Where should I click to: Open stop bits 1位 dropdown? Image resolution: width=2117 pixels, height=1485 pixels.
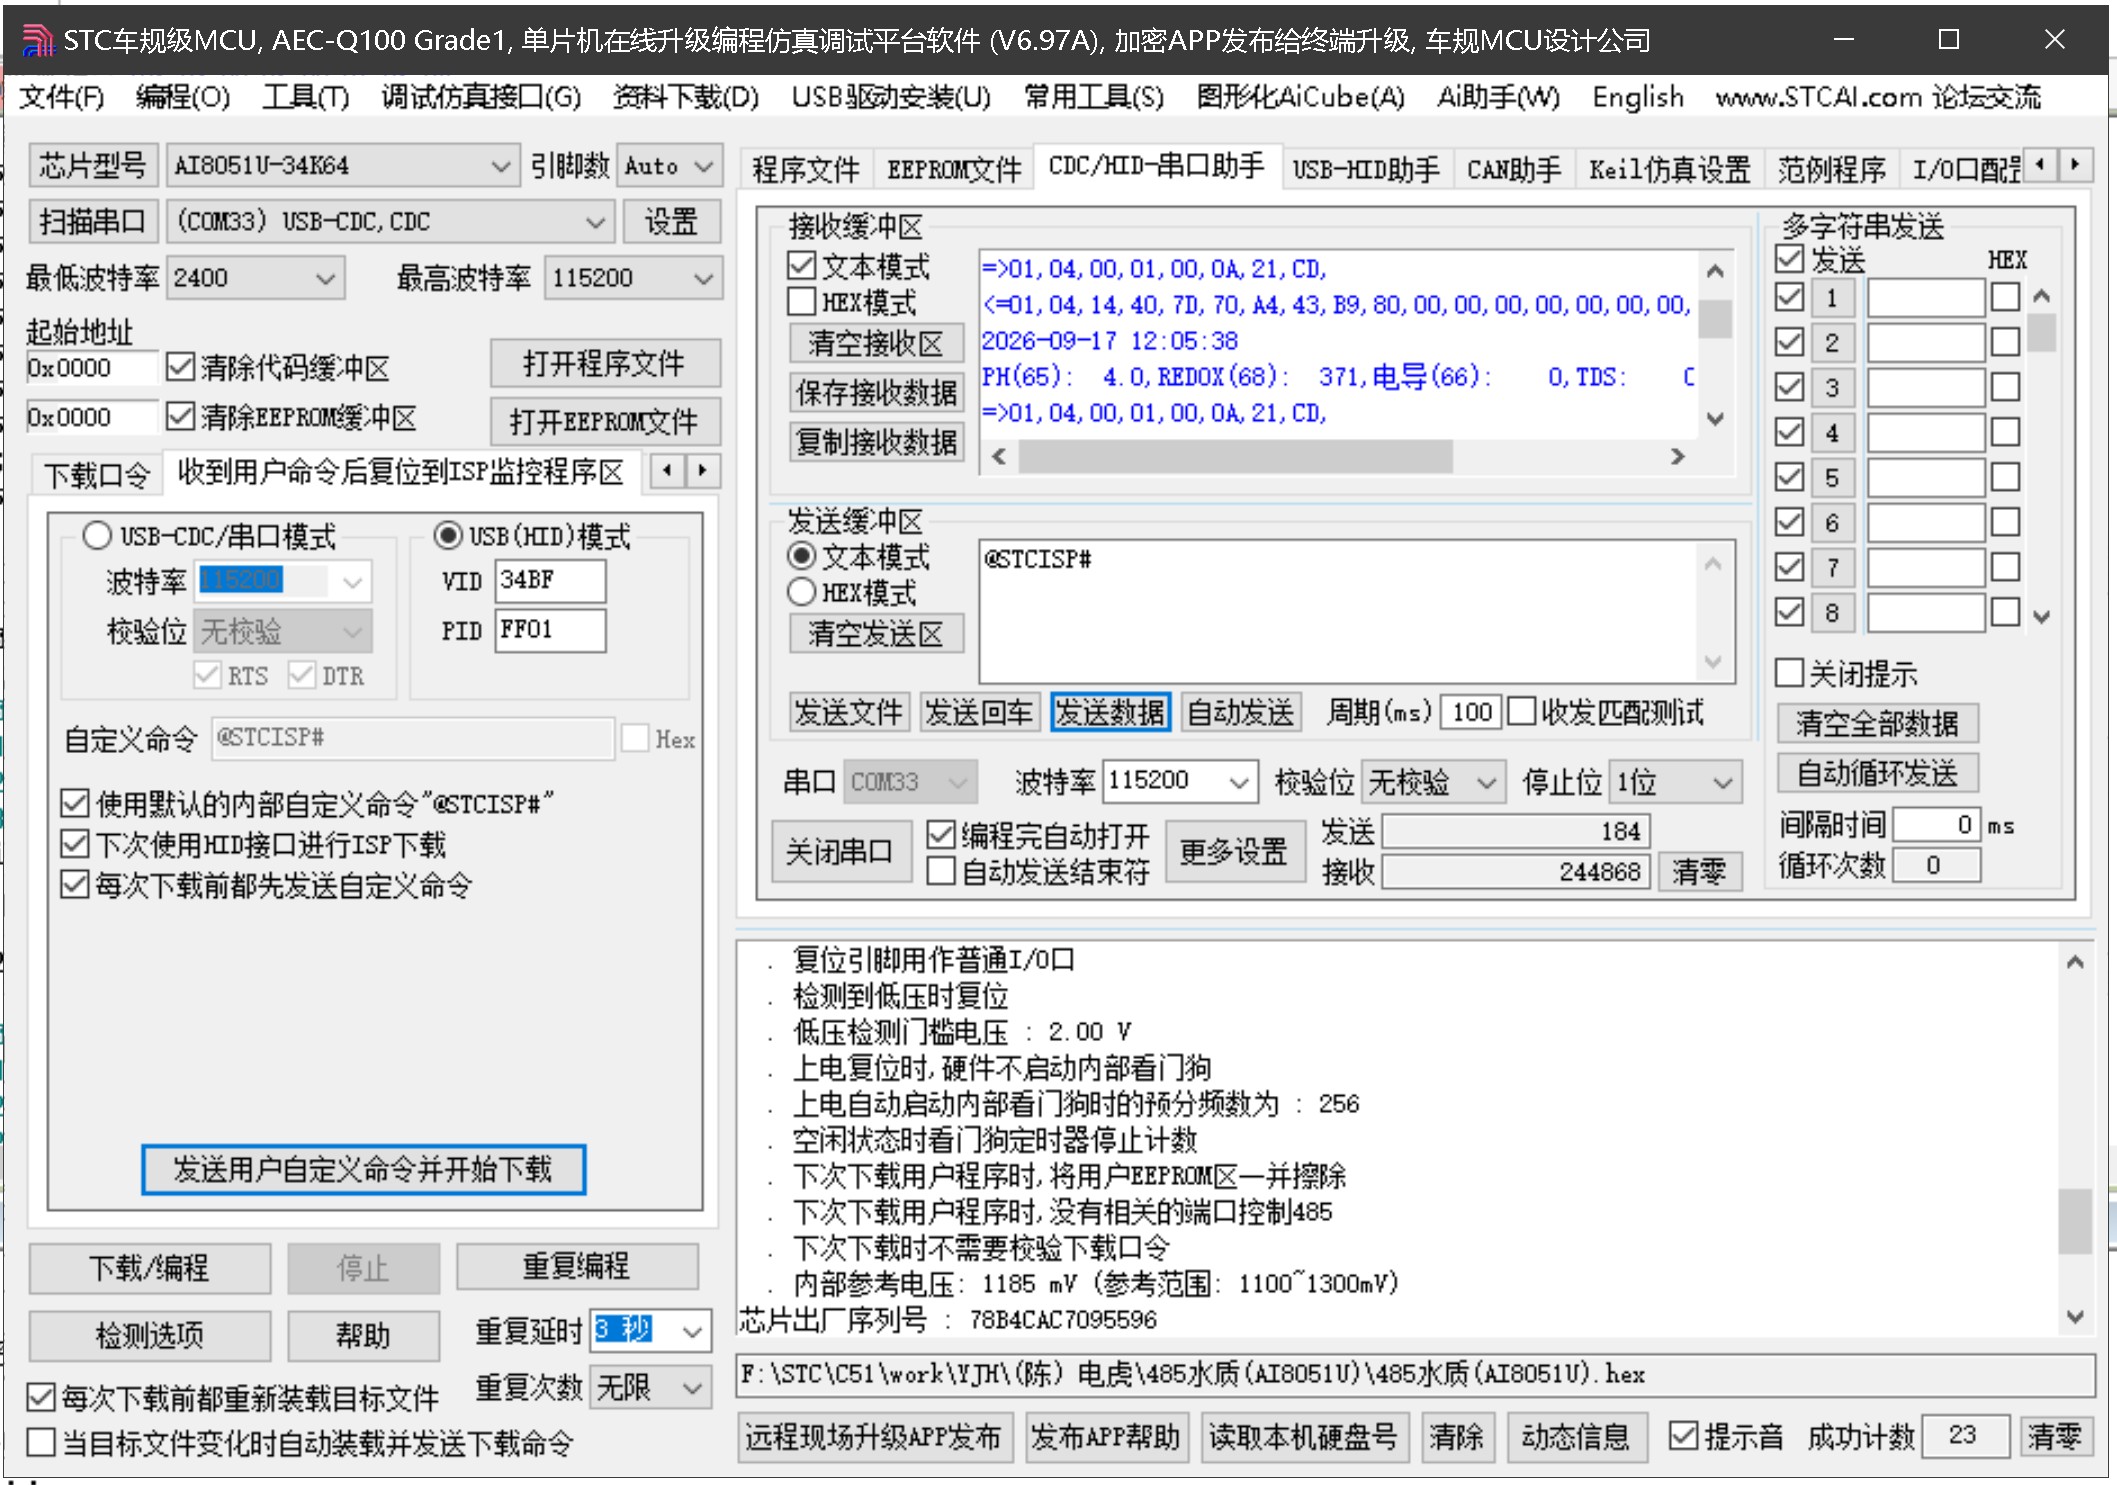(x=1676, y=781)
